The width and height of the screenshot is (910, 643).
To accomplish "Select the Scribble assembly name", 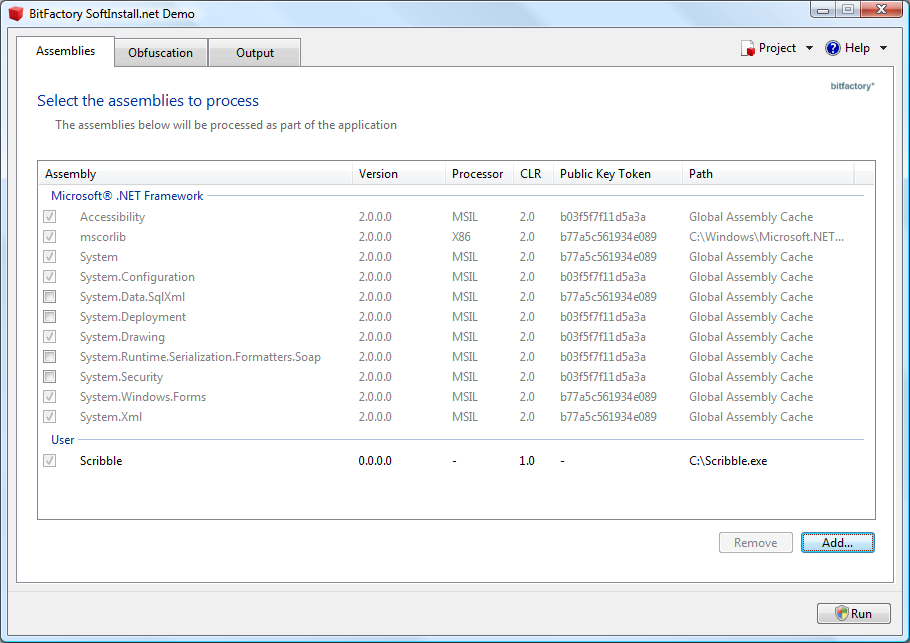I will click(x=101, y=461).
